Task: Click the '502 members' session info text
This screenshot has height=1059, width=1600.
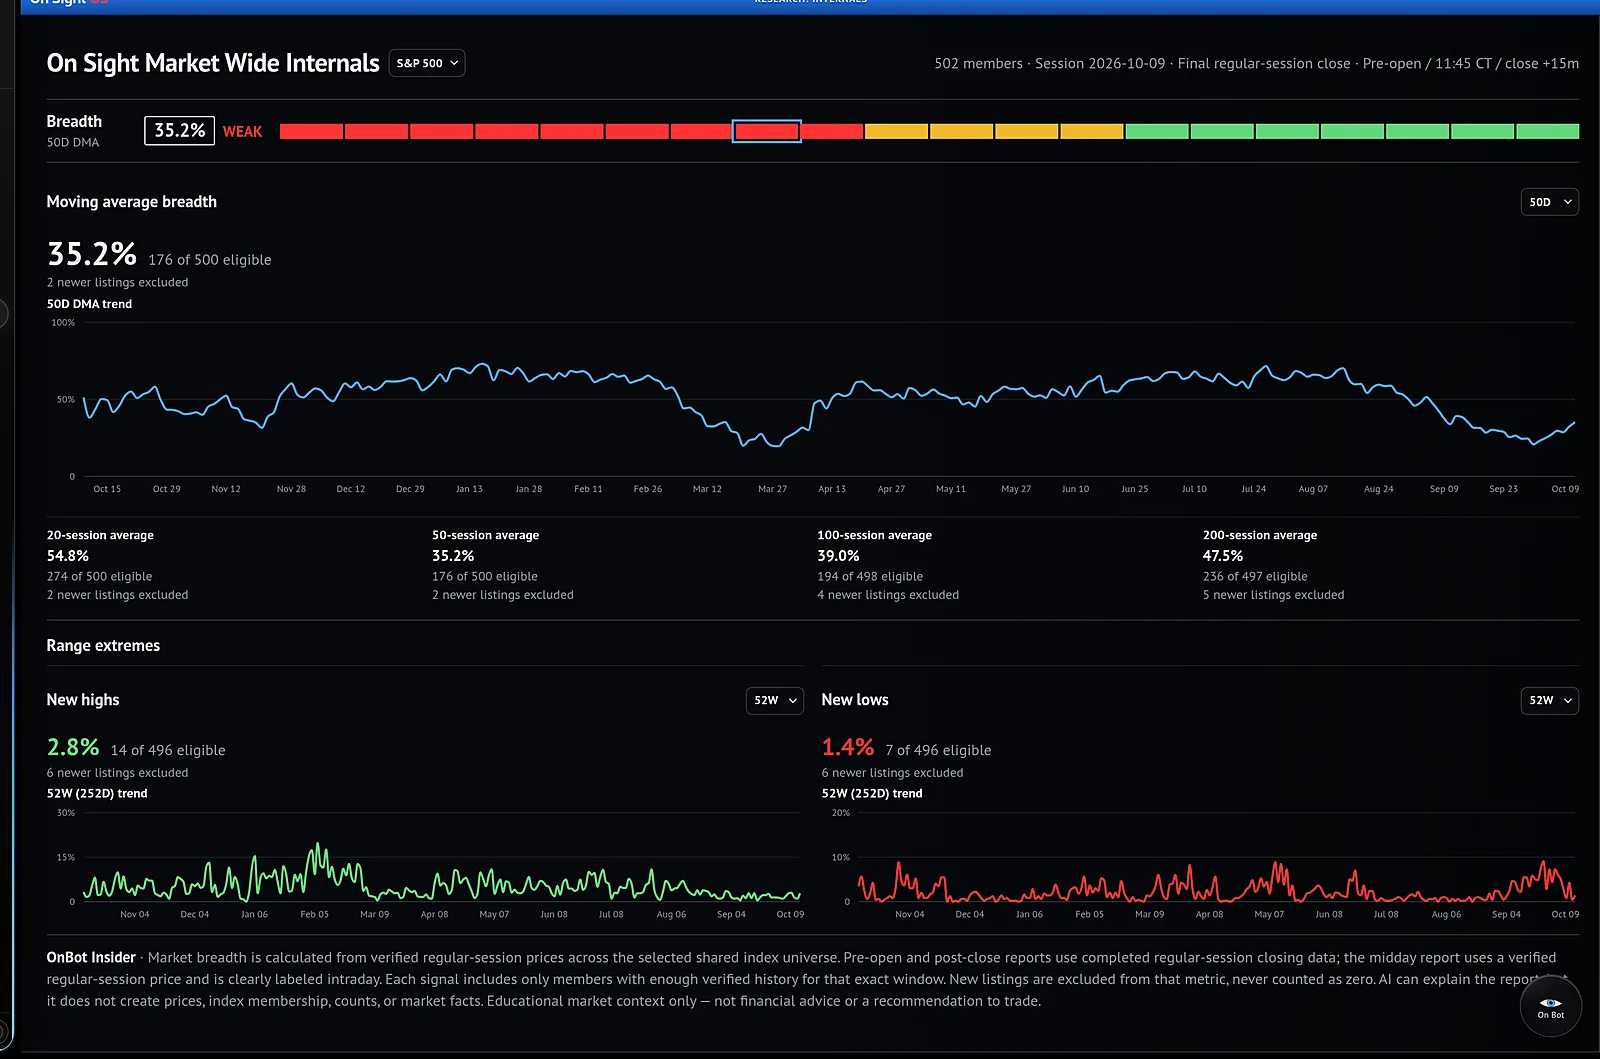Action: (978, 63)
